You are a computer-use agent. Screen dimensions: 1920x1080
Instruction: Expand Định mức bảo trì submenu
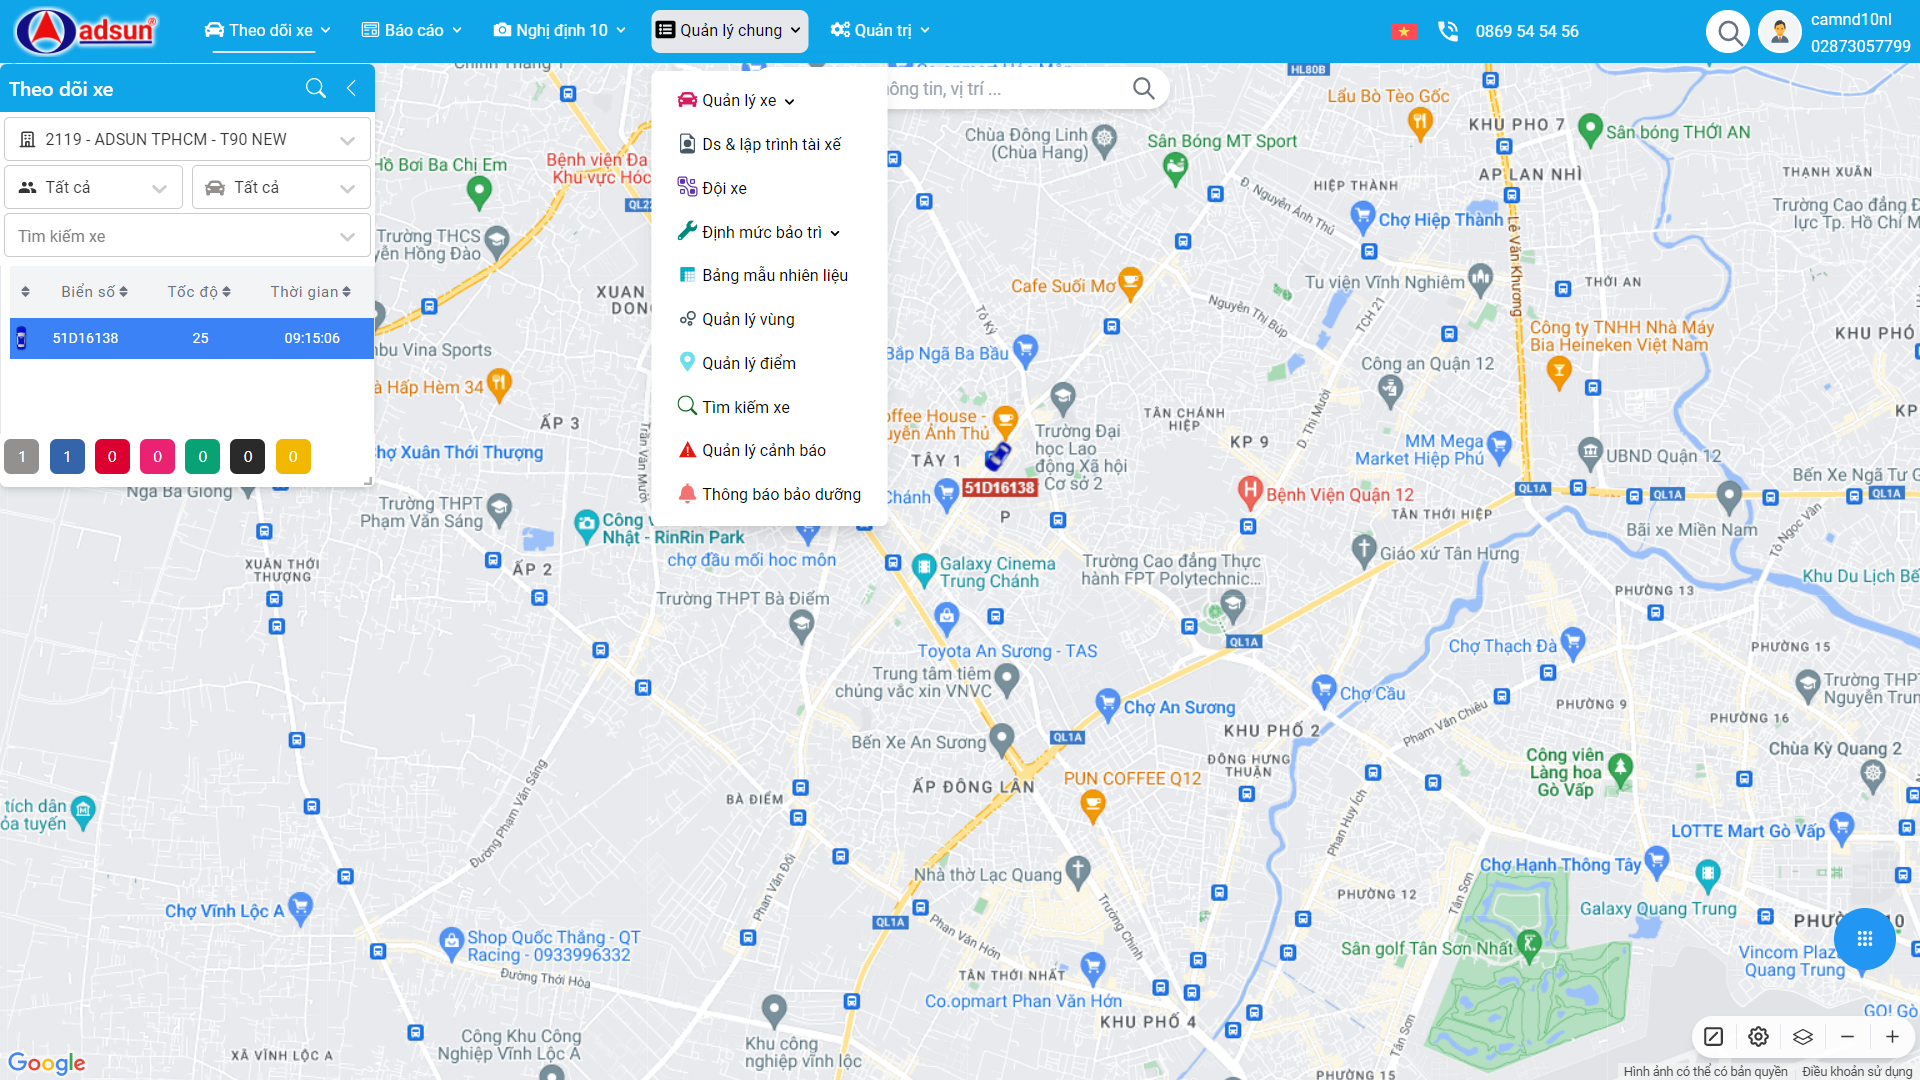[761, 232]
